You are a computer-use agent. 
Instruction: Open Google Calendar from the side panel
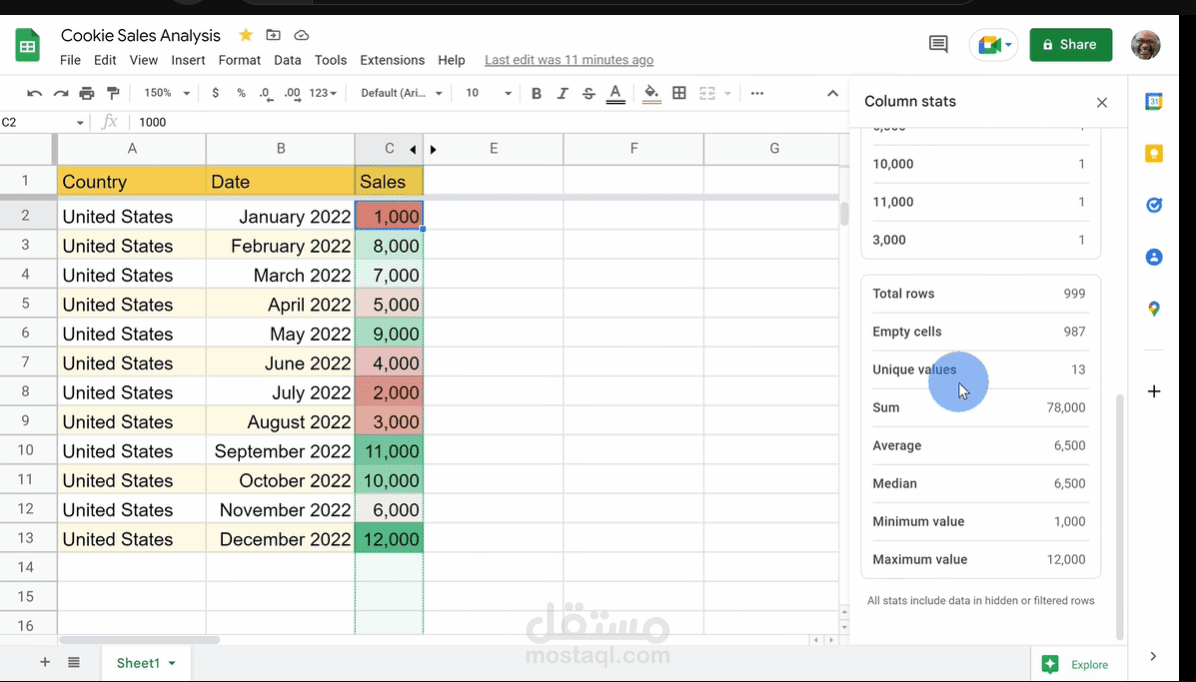point(1153,101)
